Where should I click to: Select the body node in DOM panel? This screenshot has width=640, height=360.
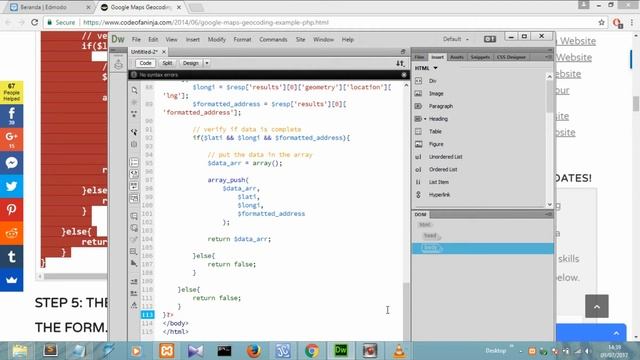click(431, 248)
